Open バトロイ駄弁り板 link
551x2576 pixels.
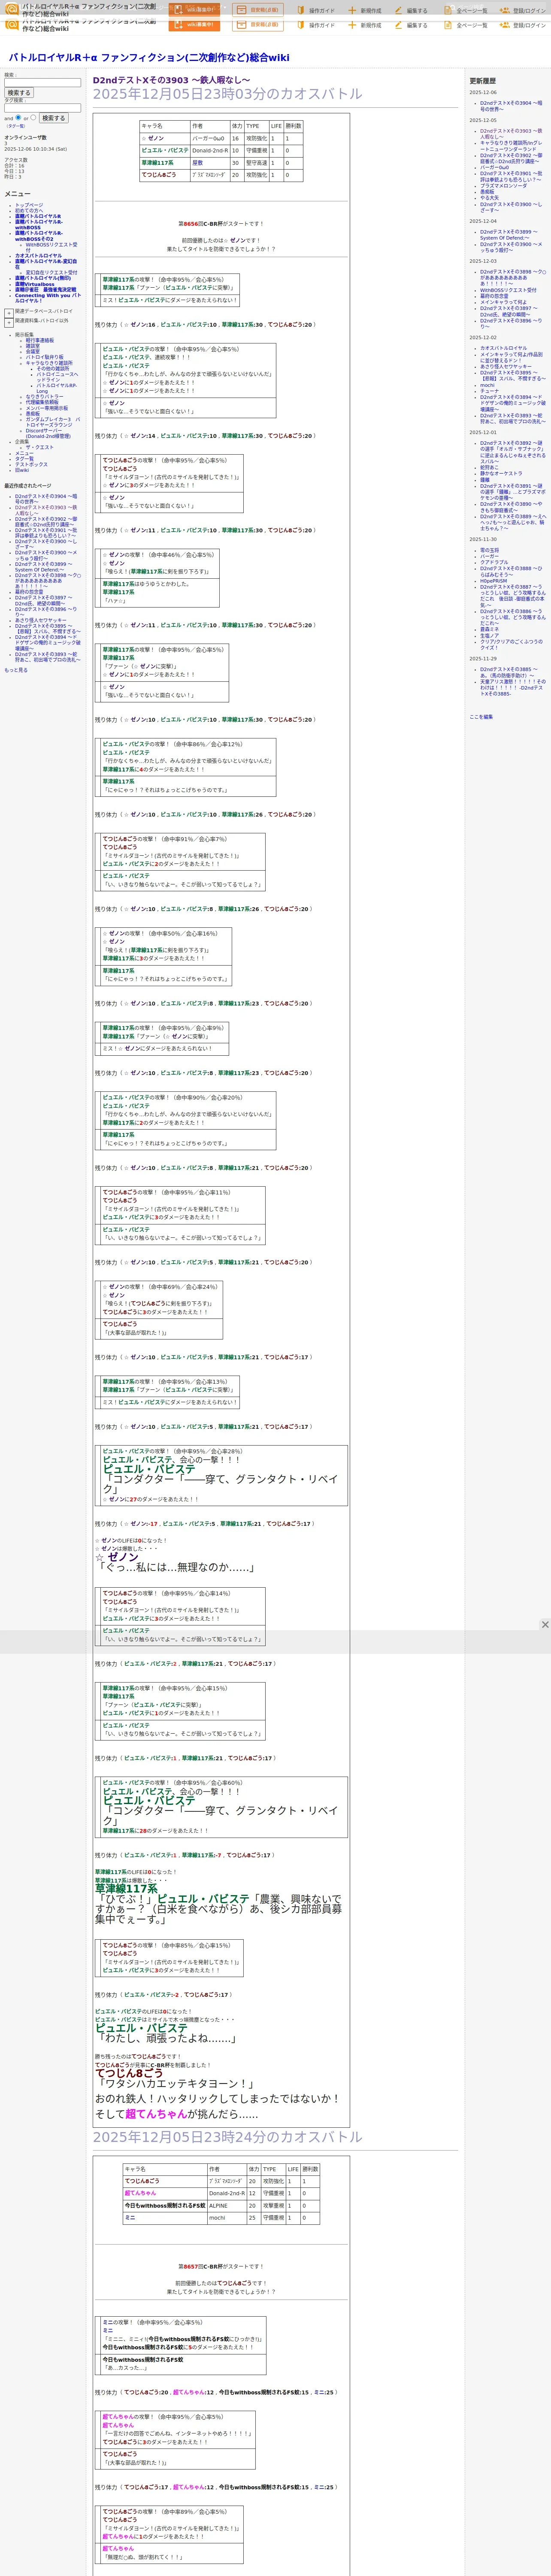(x=44, y=357)
